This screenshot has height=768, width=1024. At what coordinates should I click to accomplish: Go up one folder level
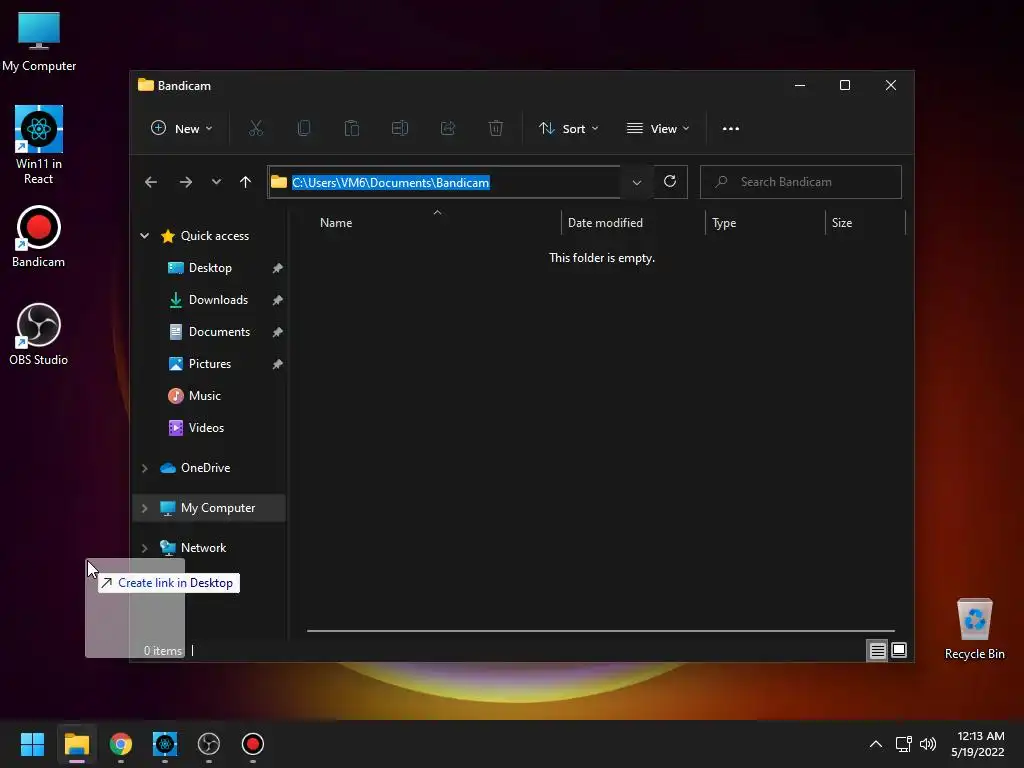(246, 182)
